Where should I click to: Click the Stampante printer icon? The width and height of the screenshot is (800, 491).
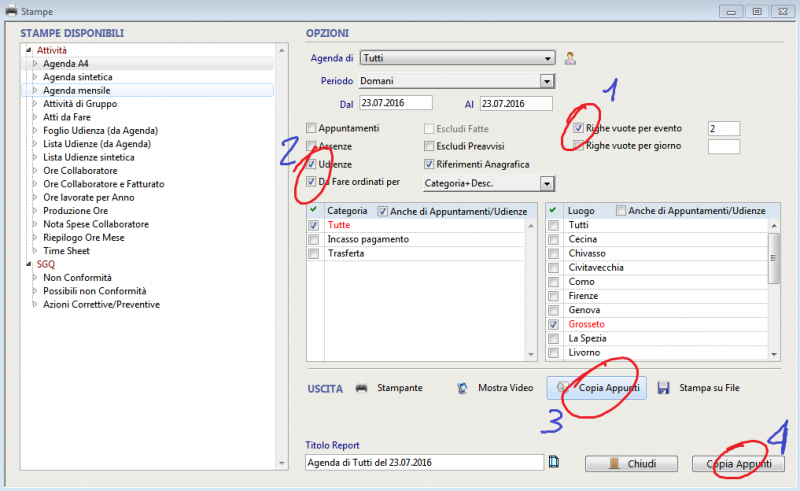point(362,387)
